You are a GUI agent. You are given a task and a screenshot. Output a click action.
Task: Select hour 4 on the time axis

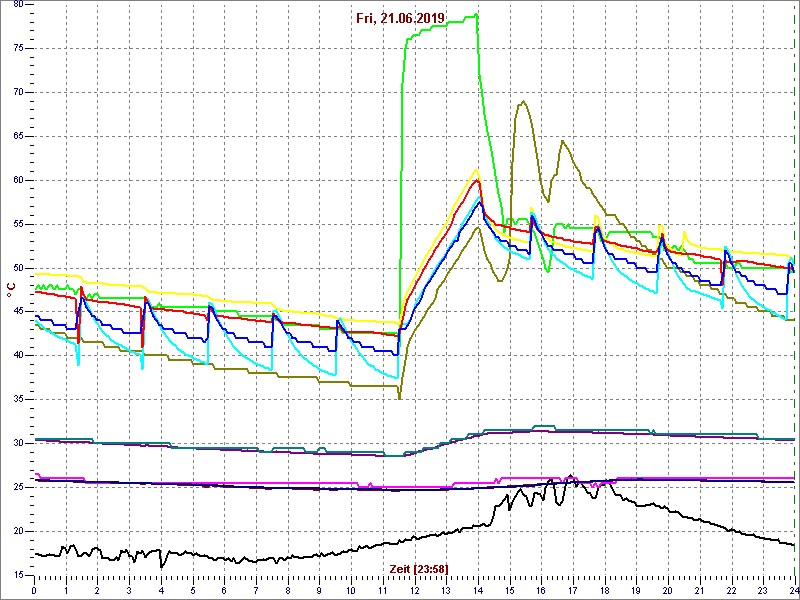[x=161, y=589]
